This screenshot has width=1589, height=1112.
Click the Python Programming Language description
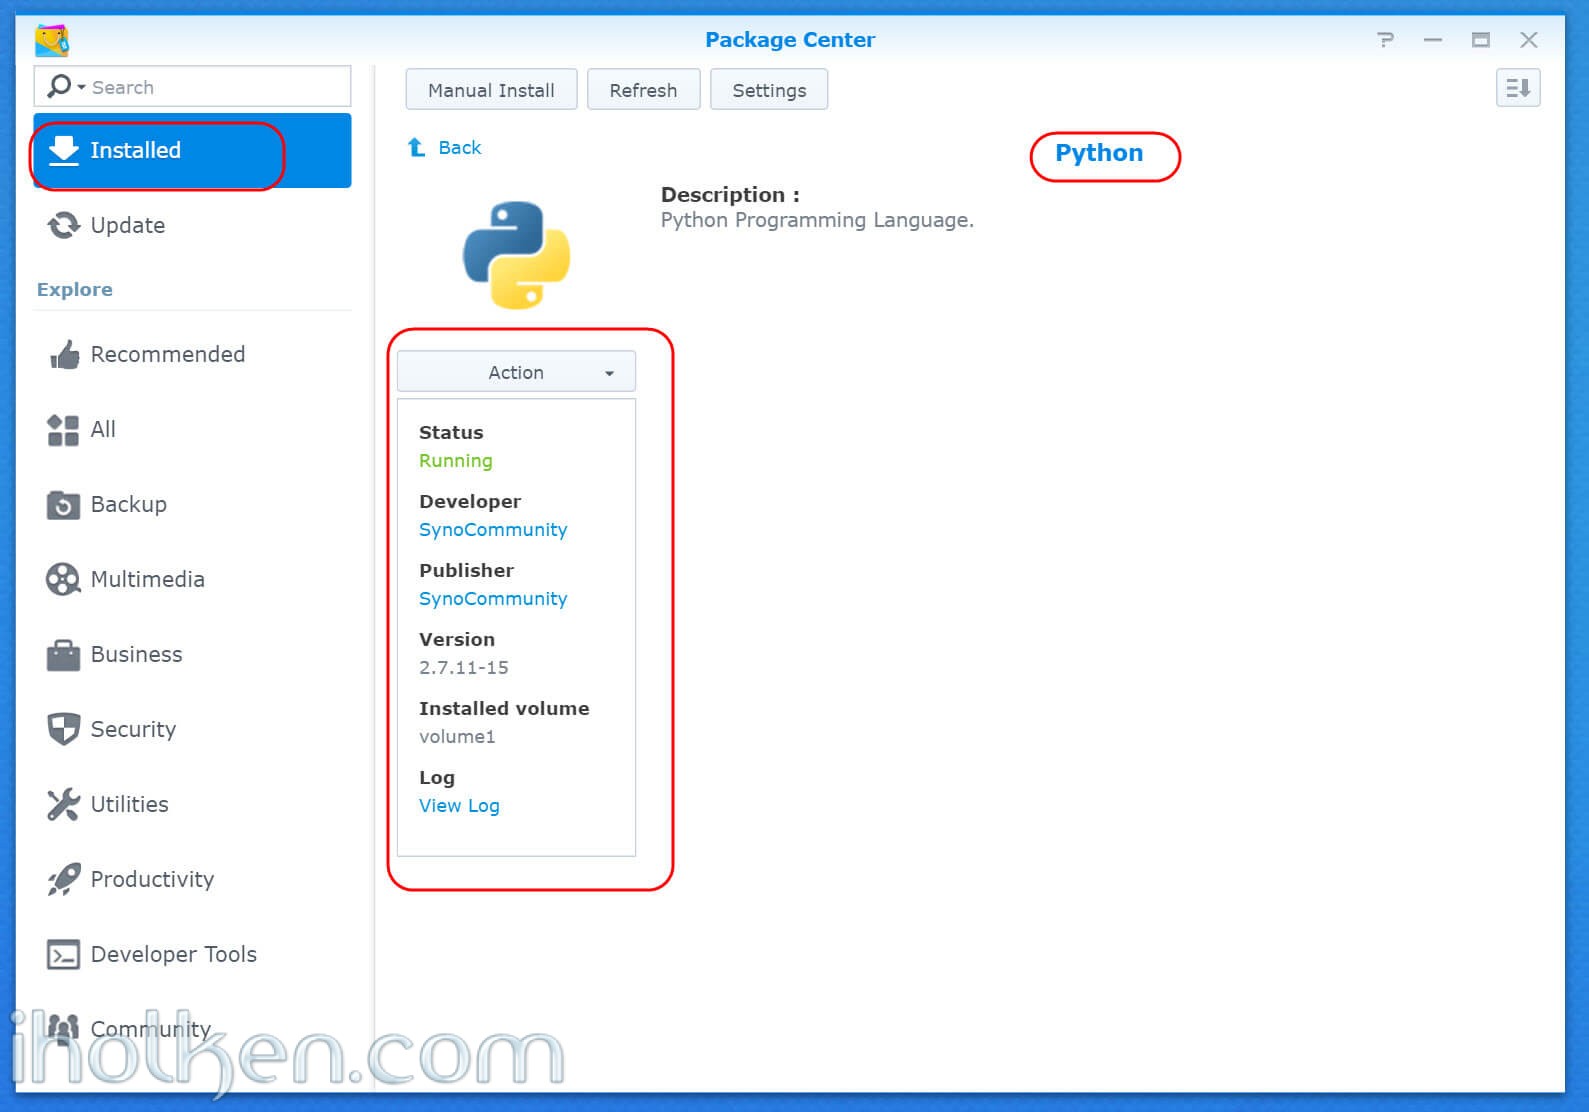(817, 220)
